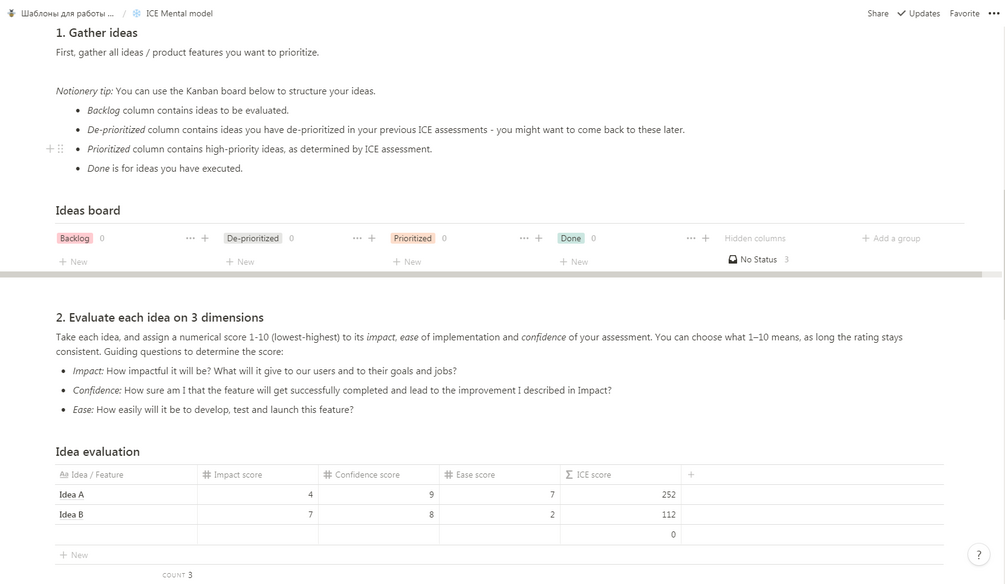Open the Updates panel
Screen dimensions: 1005x584
pyautogui.click(x=918, y=14)
